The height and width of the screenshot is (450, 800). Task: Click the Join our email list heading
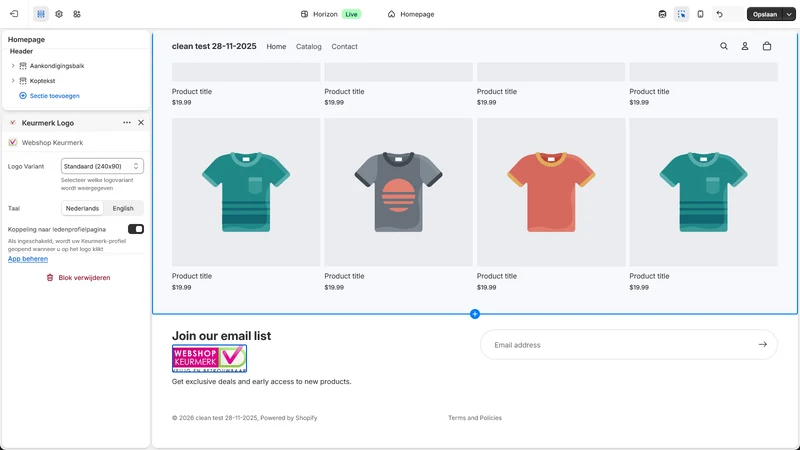(221, 336)
